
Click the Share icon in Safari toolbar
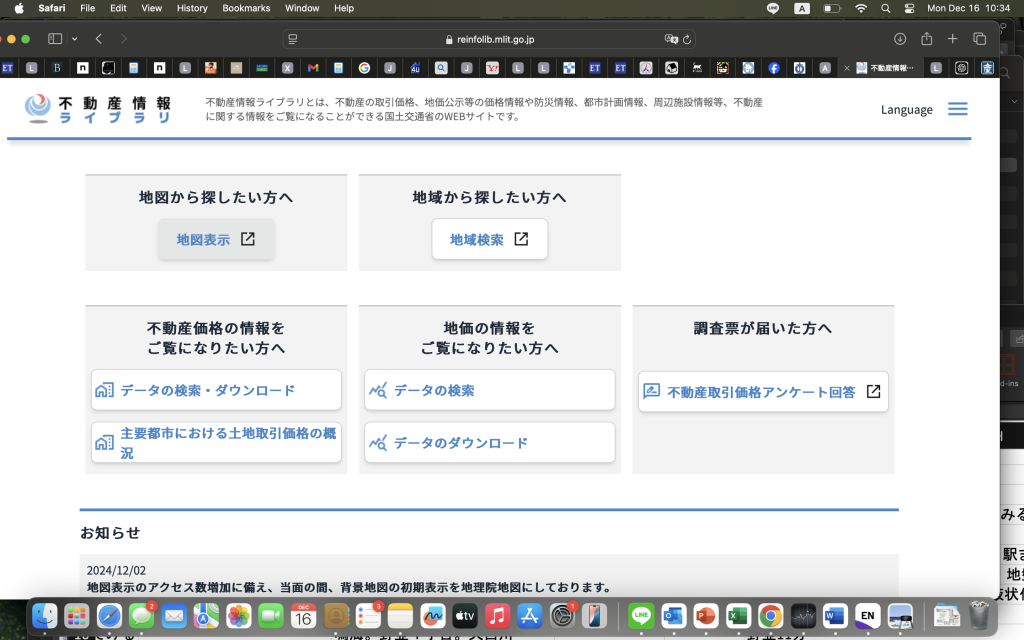tap(926, 39)
